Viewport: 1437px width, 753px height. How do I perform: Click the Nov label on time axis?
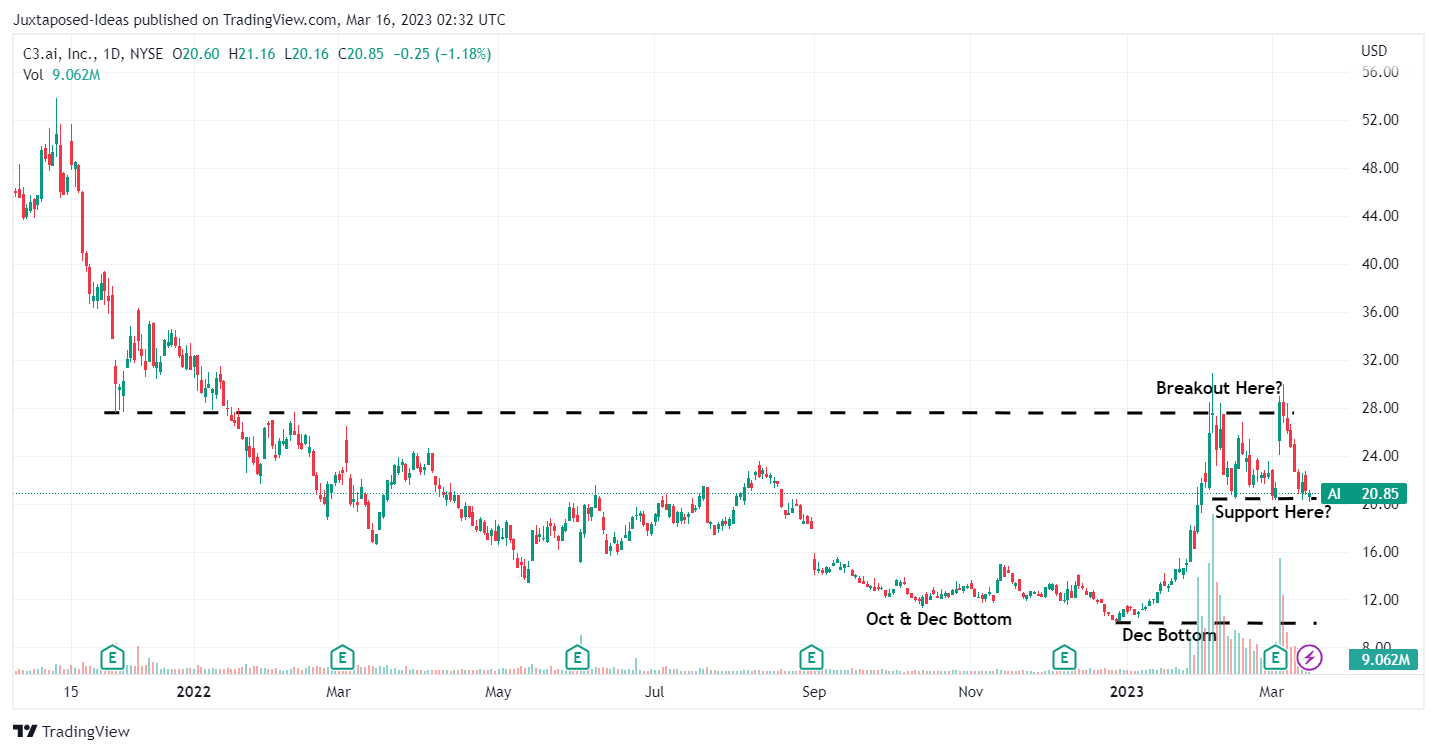(968, 692)
